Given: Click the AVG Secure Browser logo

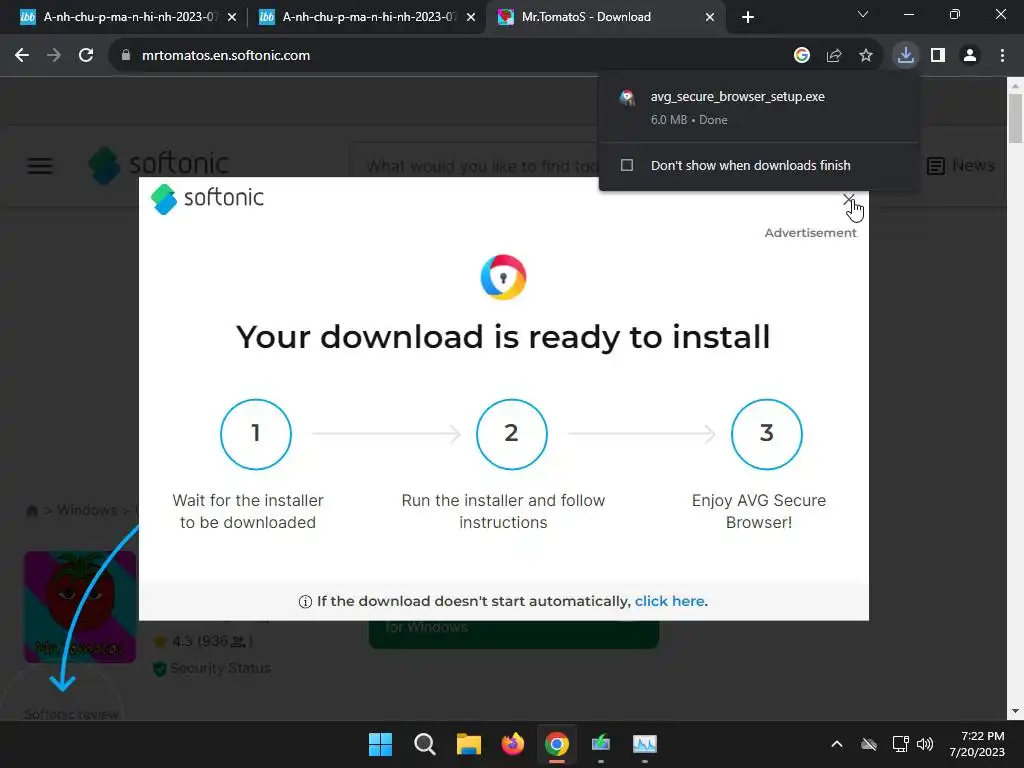Looking at the screenshot, I should pos(503,278).
